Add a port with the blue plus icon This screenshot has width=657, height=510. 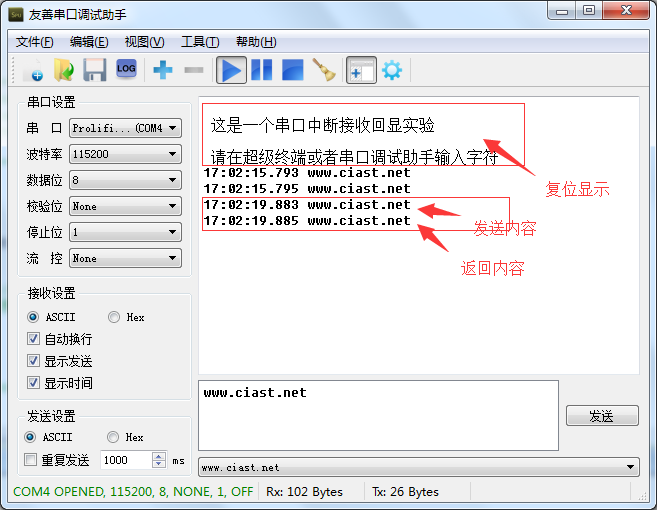point(163,70)
